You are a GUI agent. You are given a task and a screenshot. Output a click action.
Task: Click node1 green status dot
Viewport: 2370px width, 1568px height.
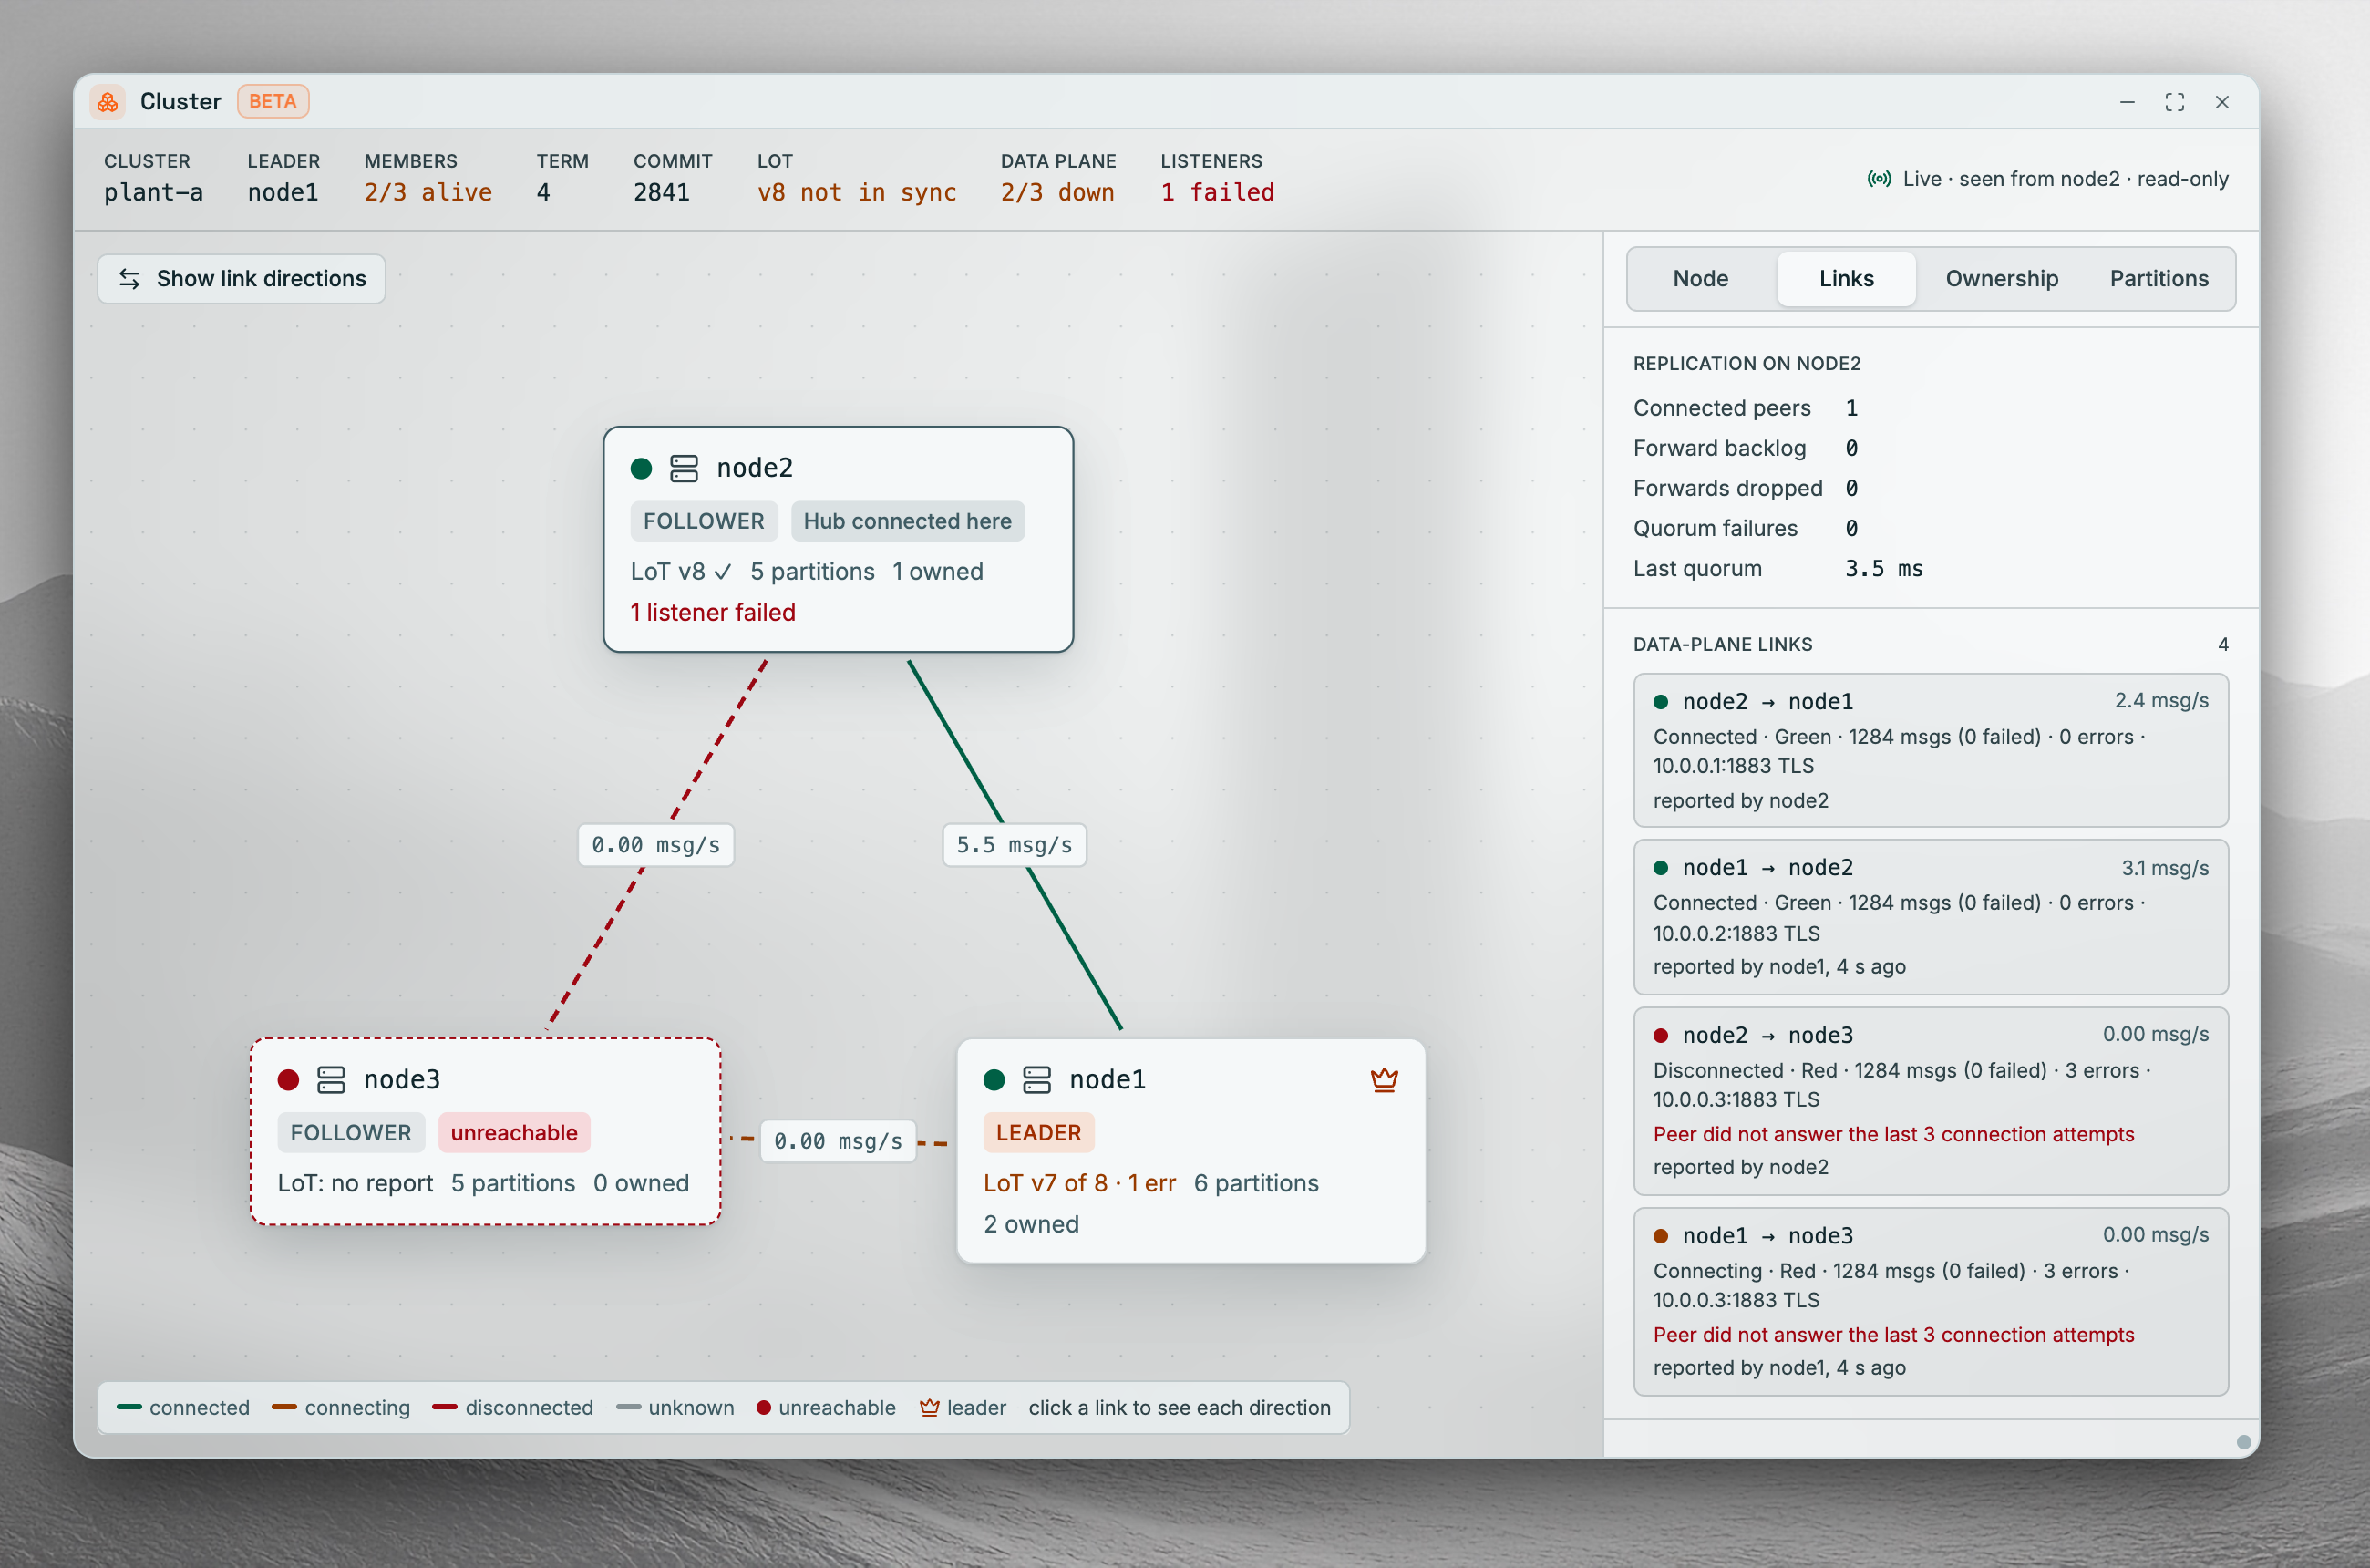point(994,1080)
